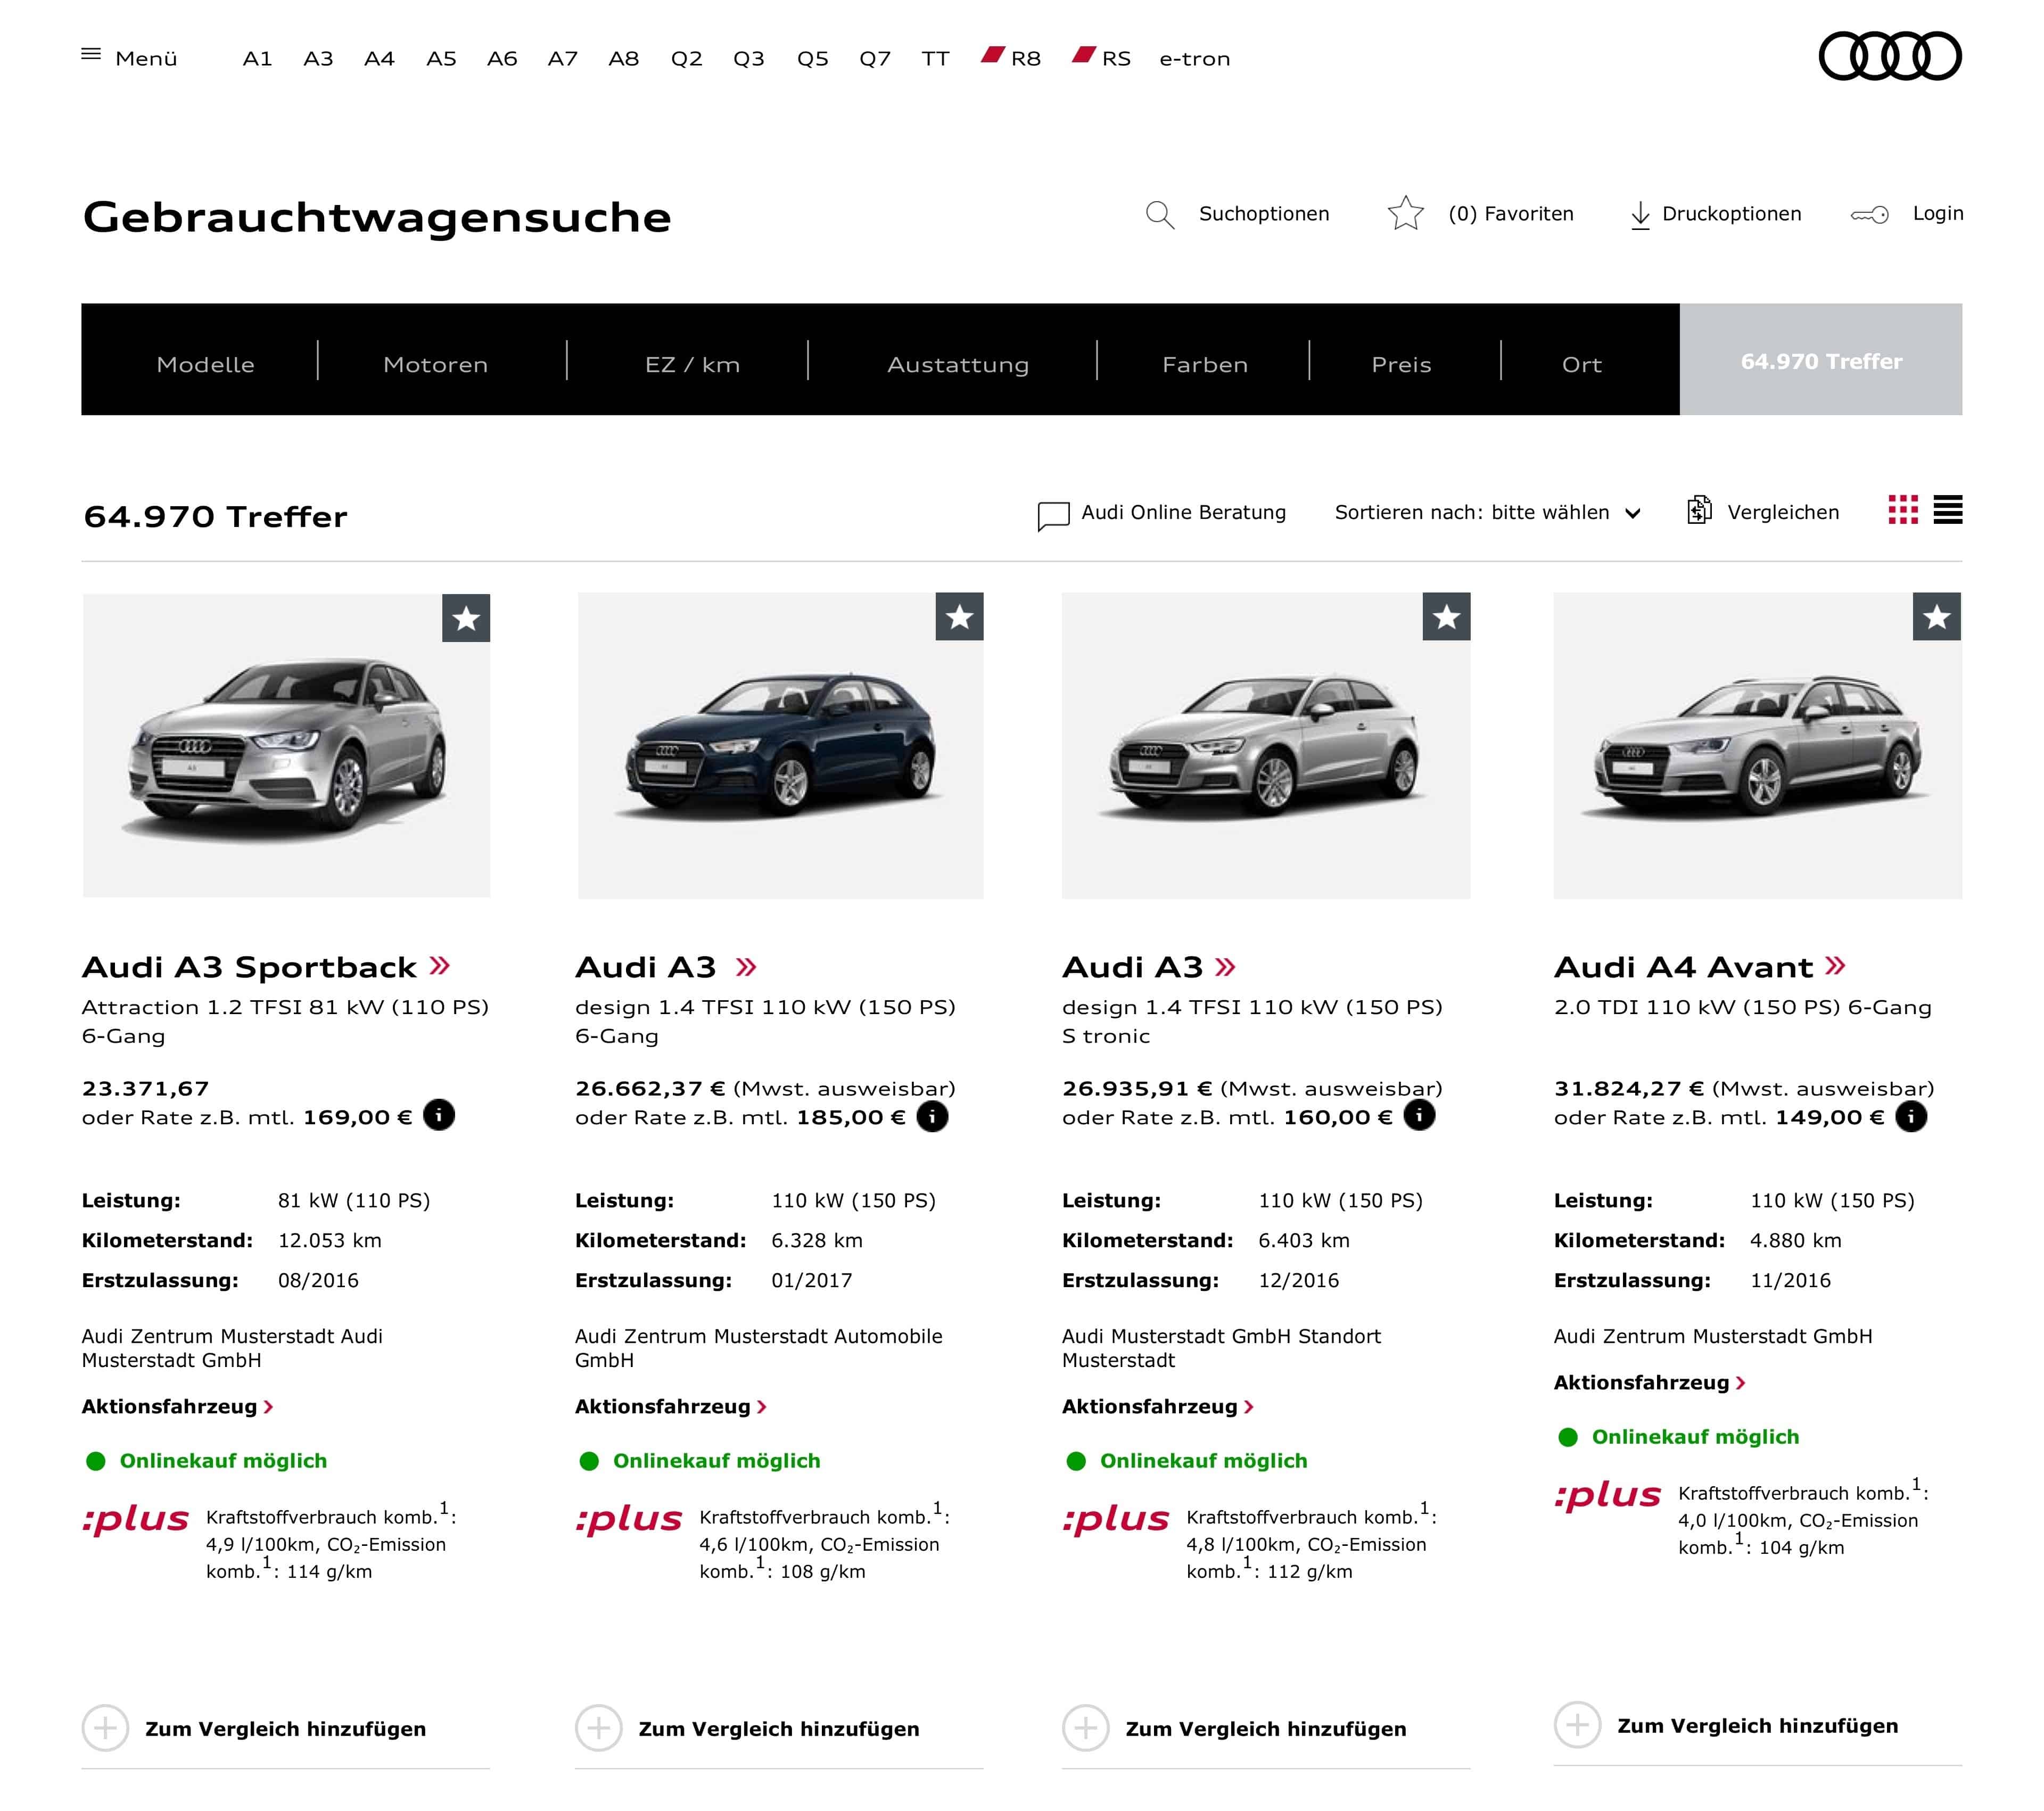Click :plus logo on A3 Sportback card
The image size is (2044, 1811).
pos(135,1520)
